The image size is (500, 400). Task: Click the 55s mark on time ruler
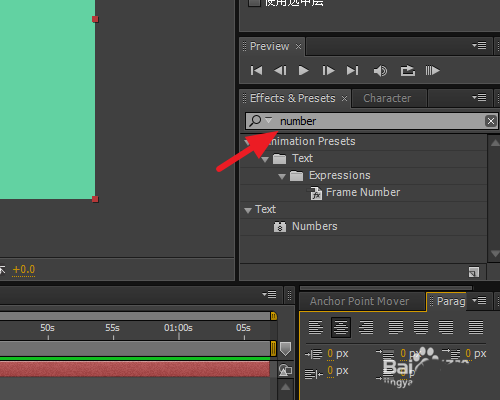112,328
